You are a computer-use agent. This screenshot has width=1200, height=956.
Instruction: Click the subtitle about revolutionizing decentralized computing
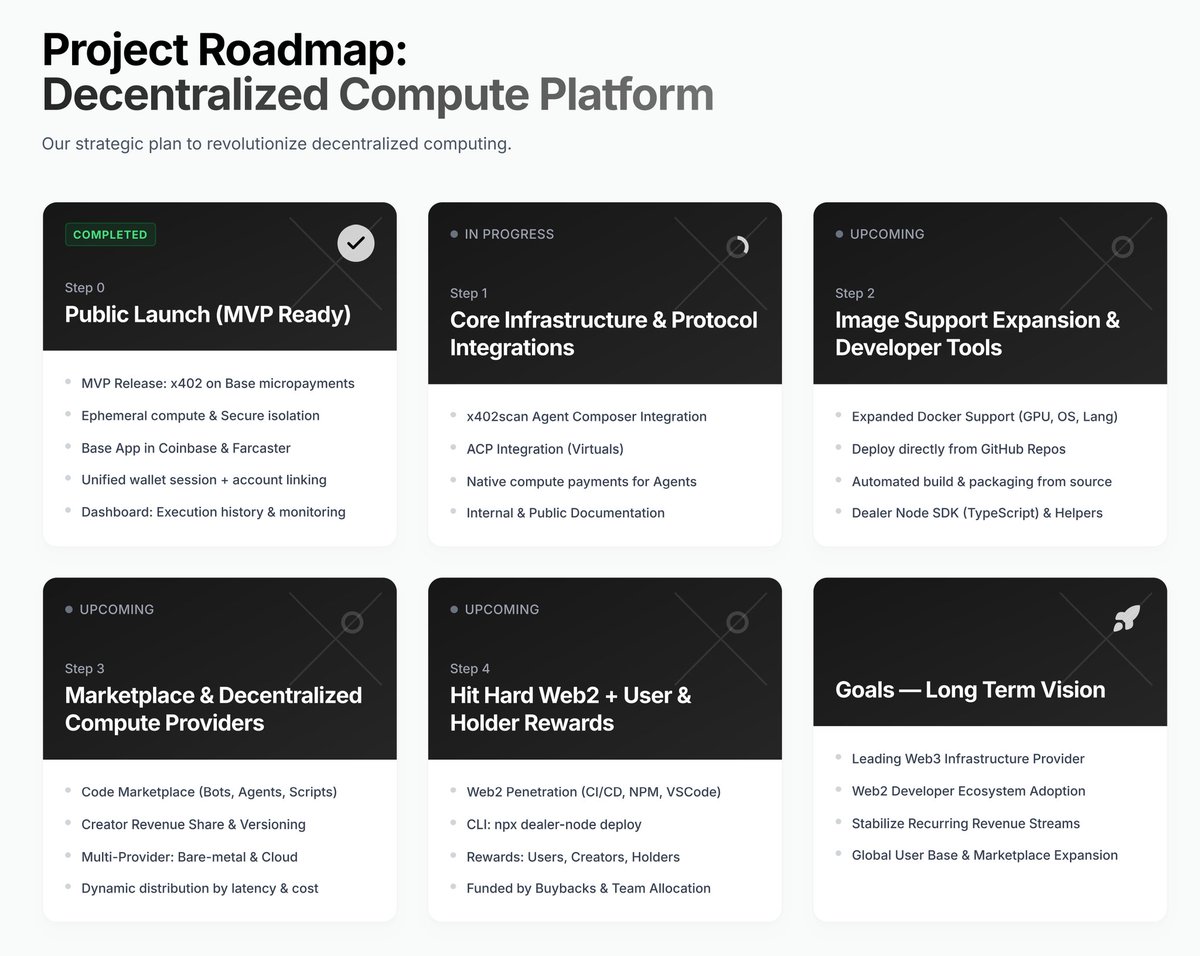[x=277, y=144]
